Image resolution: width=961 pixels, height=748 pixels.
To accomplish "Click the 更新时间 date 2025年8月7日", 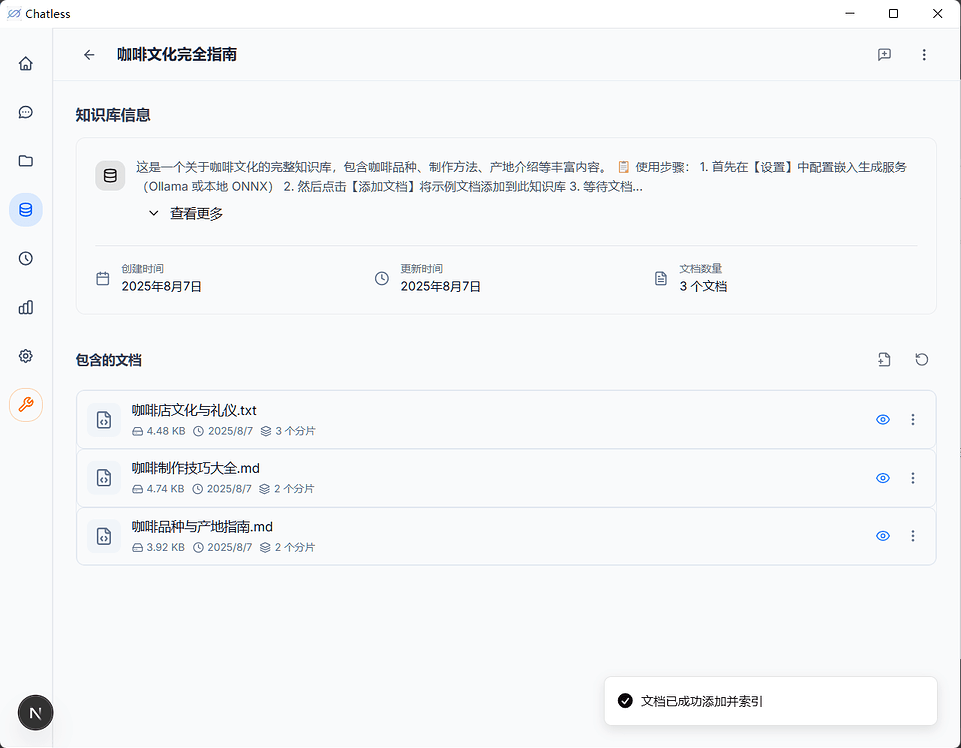I will pyautogui.click(x=441, y=286).
